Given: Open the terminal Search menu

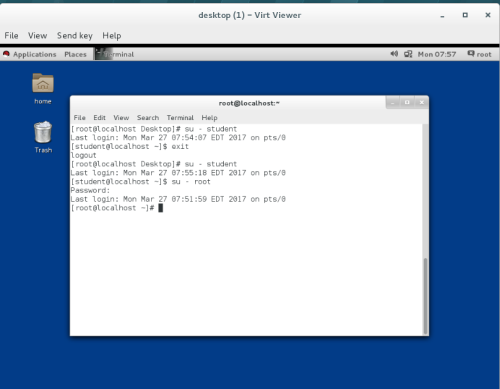Looking at the screenshot, I should (x=148, y=118).
